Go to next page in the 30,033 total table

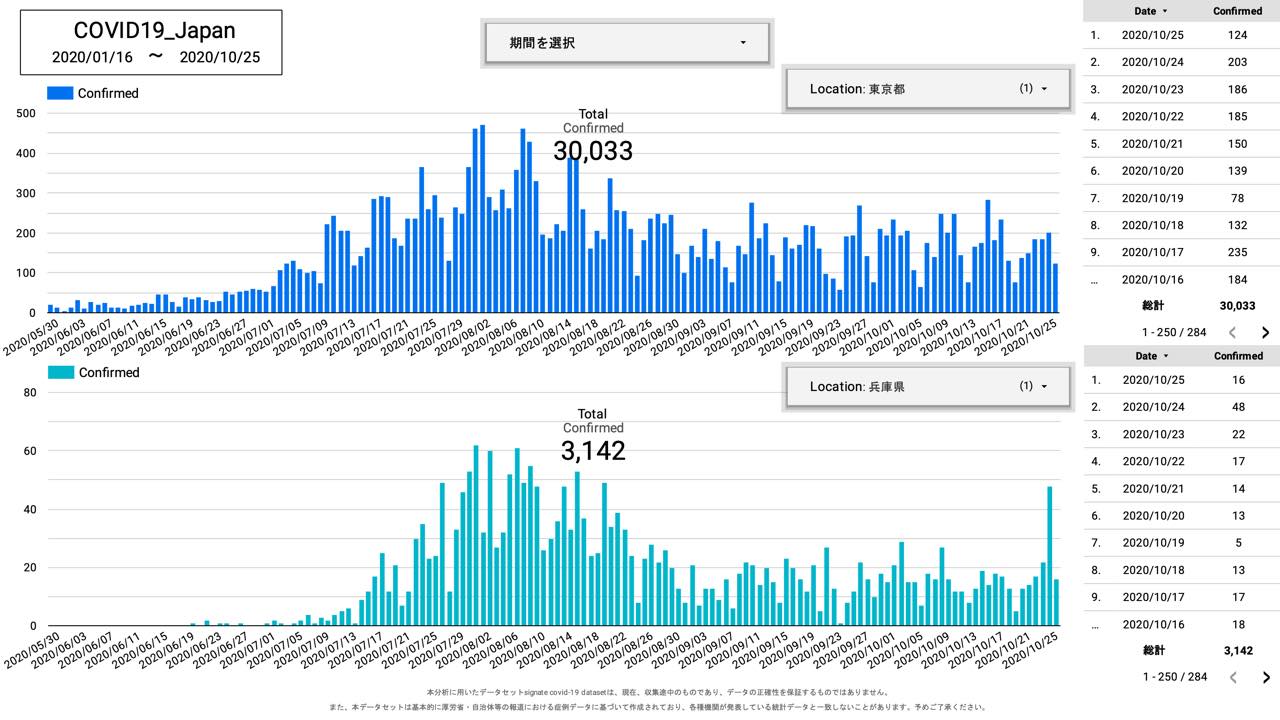click(x=1265, y=333)
